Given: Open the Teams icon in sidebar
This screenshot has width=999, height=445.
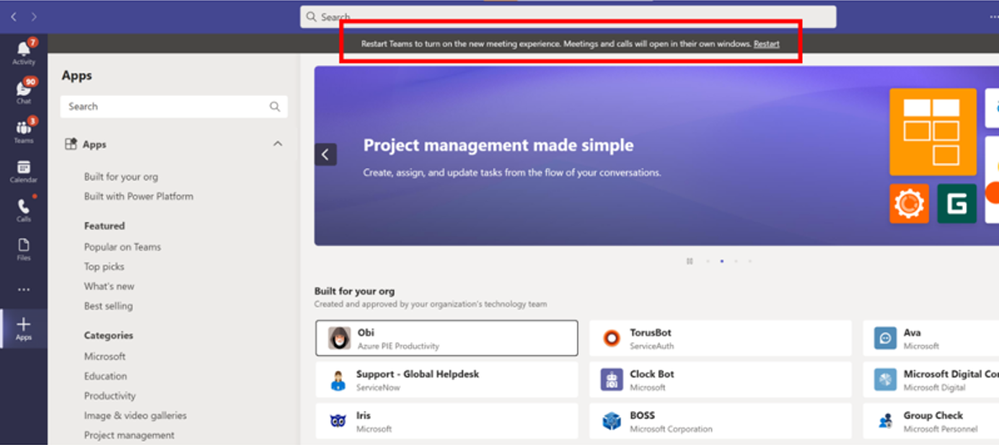Looking at the screenshot, I should (x=24, y=128).
